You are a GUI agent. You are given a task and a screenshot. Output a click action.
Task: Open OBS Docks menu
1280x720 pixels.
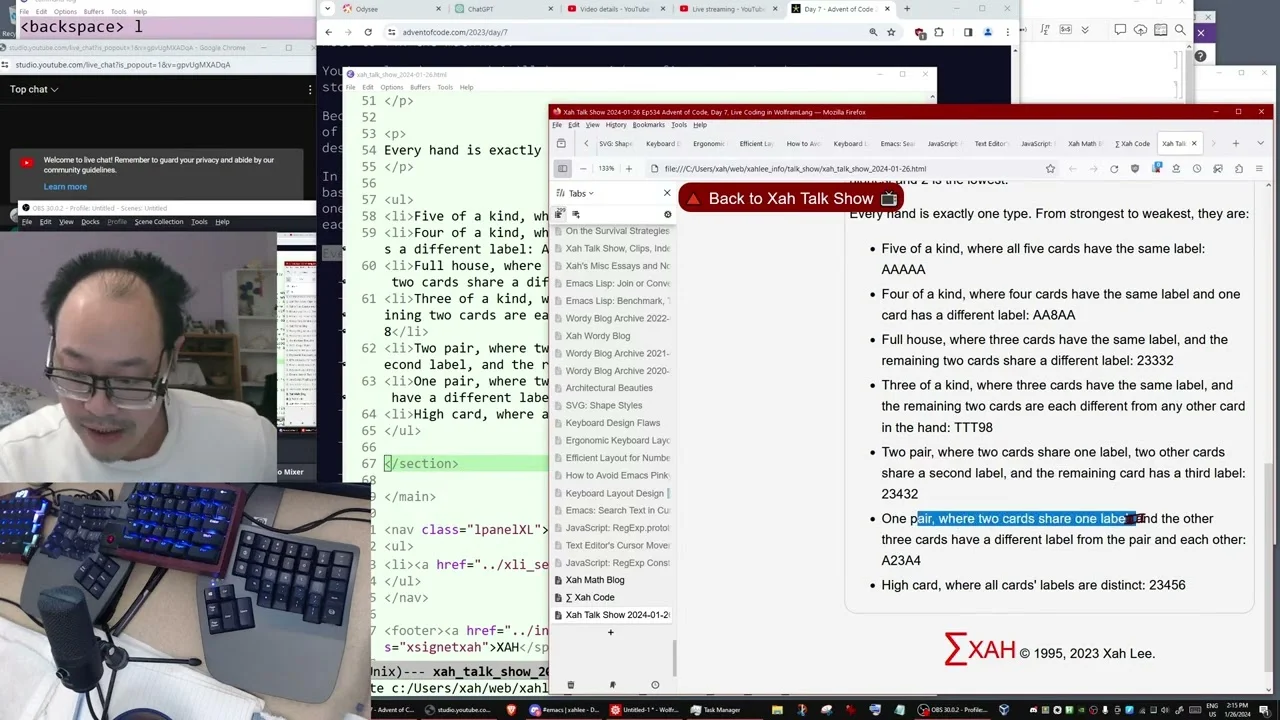click(90, 222)
